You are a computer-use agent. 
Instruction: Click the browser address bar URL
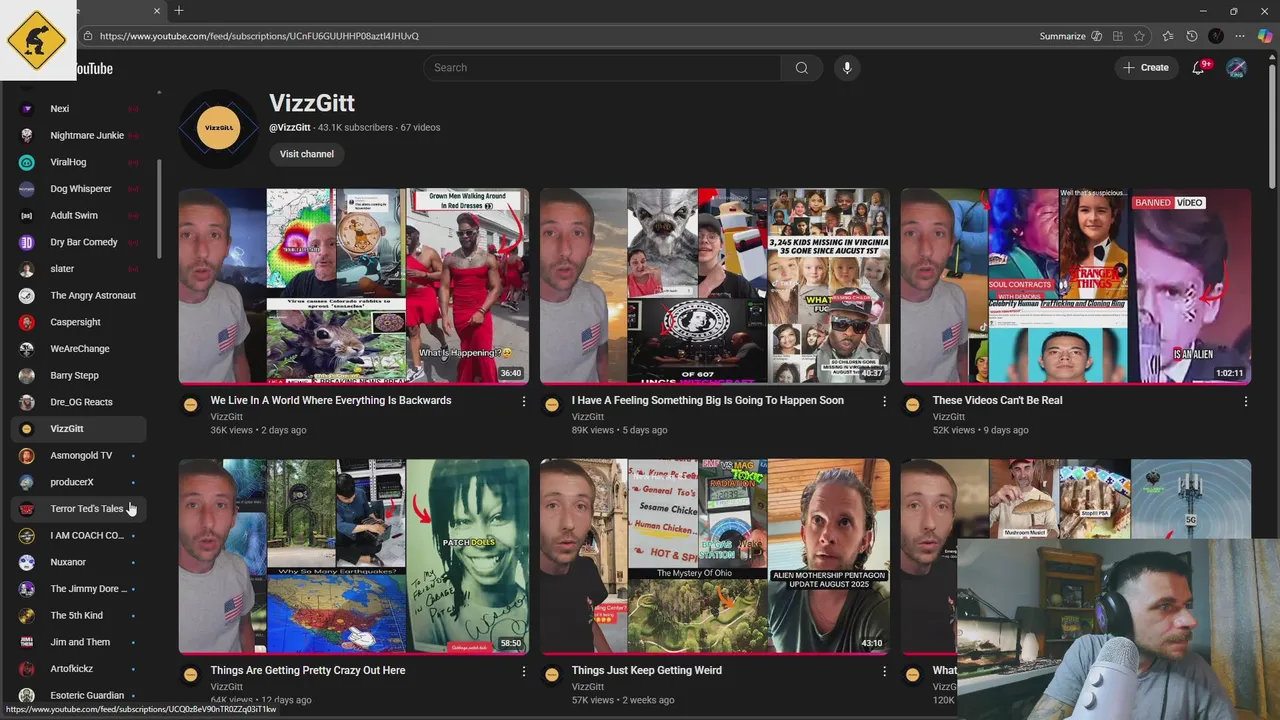click(x=259, y=36)
